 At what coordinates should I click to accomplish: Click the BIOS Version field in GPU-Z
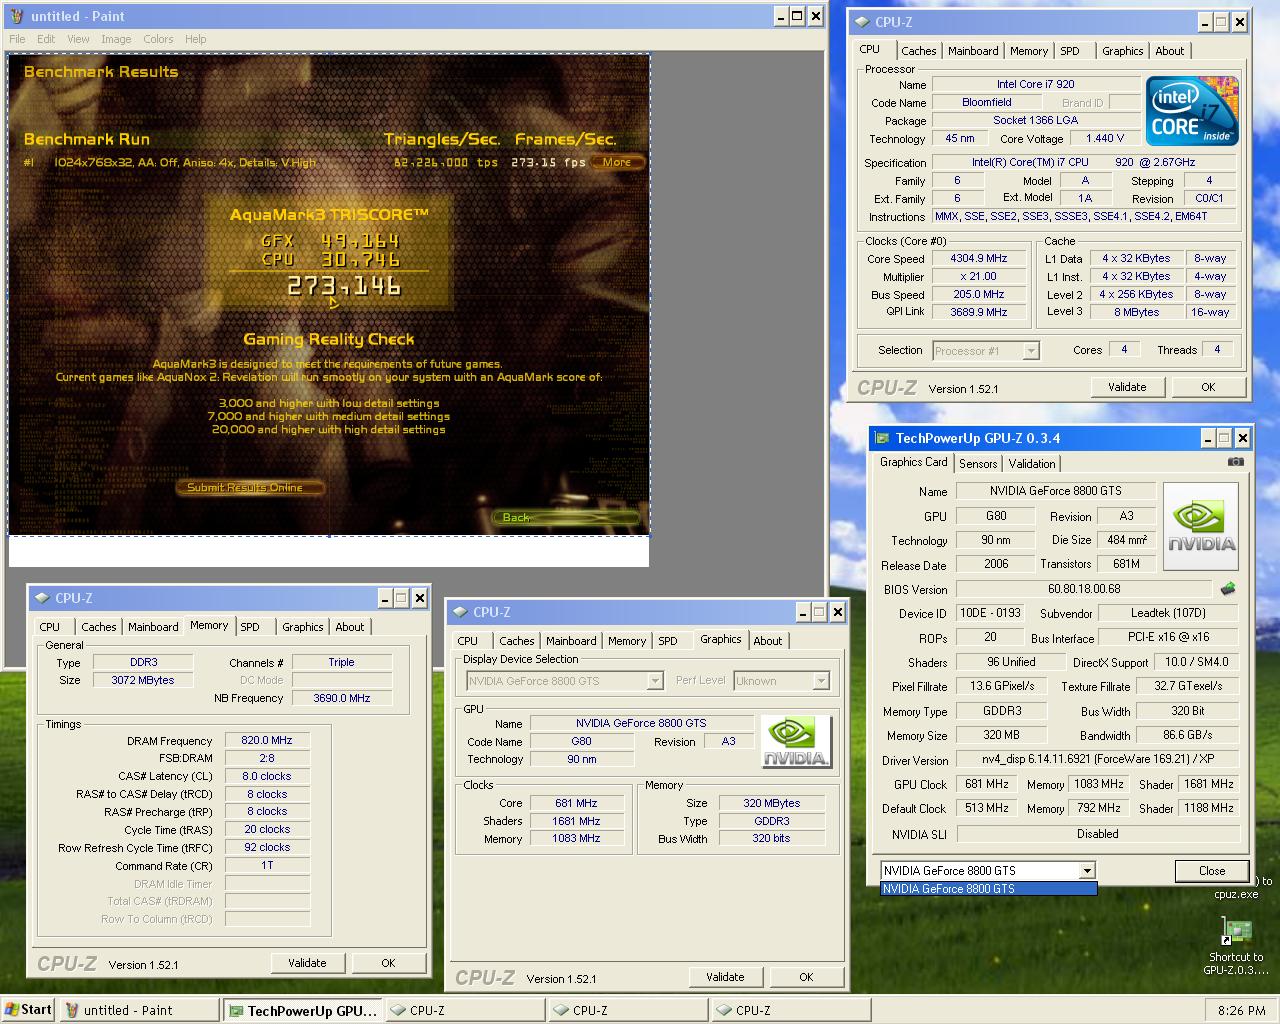click(x=1084, y=589)
